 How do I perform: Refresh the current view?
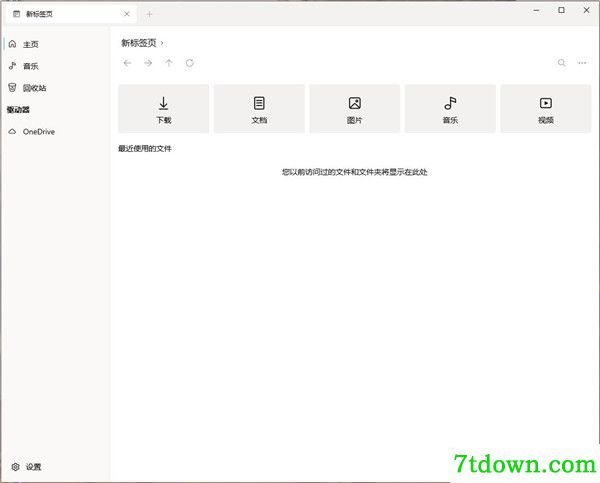tap(190, 63)
